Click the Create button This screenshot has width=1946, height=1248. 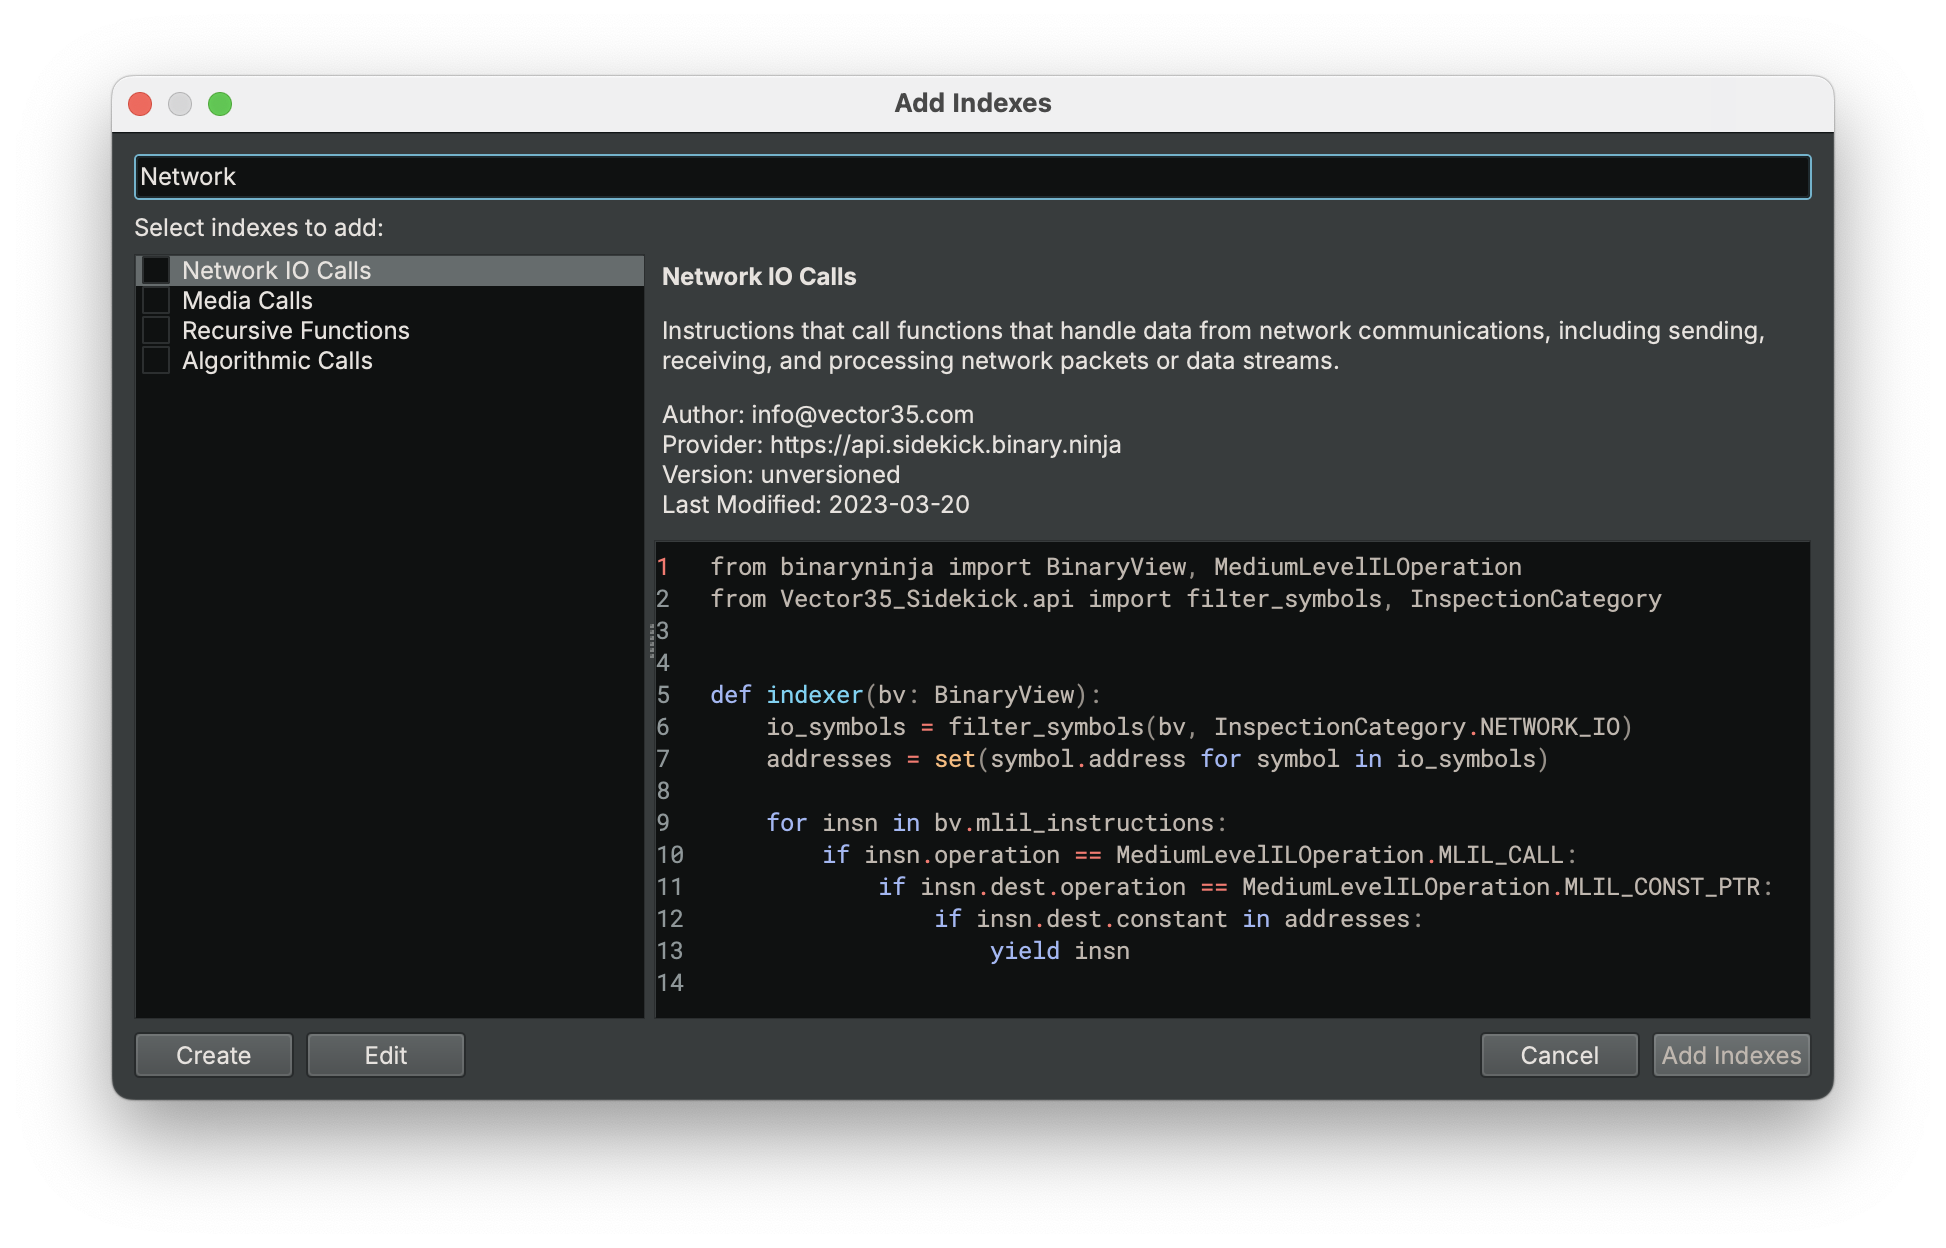tap(213, 1055)
